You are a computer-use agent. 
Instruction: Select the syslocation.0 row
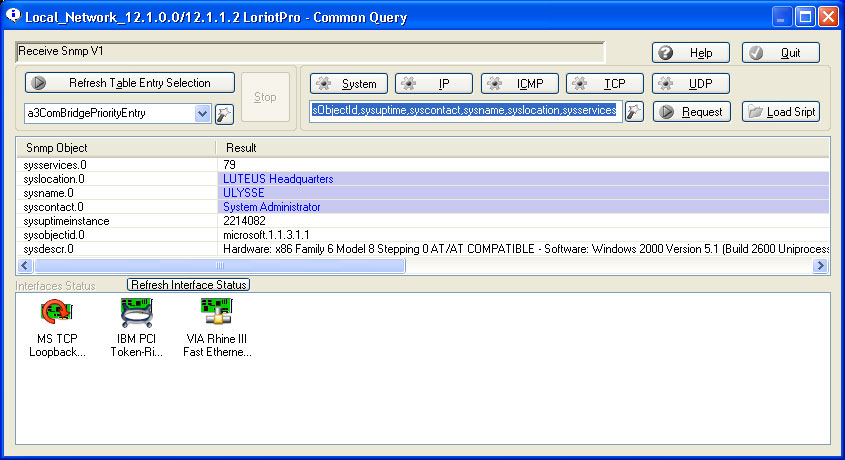[423, 179]
